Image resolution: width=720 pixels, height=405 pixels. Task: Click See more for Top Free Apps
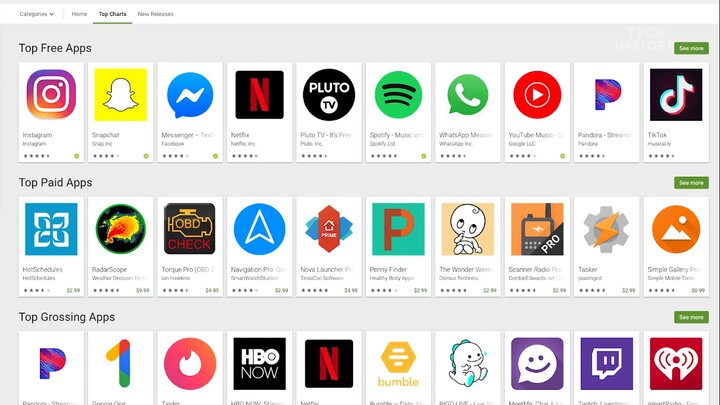tap(691, 48)
